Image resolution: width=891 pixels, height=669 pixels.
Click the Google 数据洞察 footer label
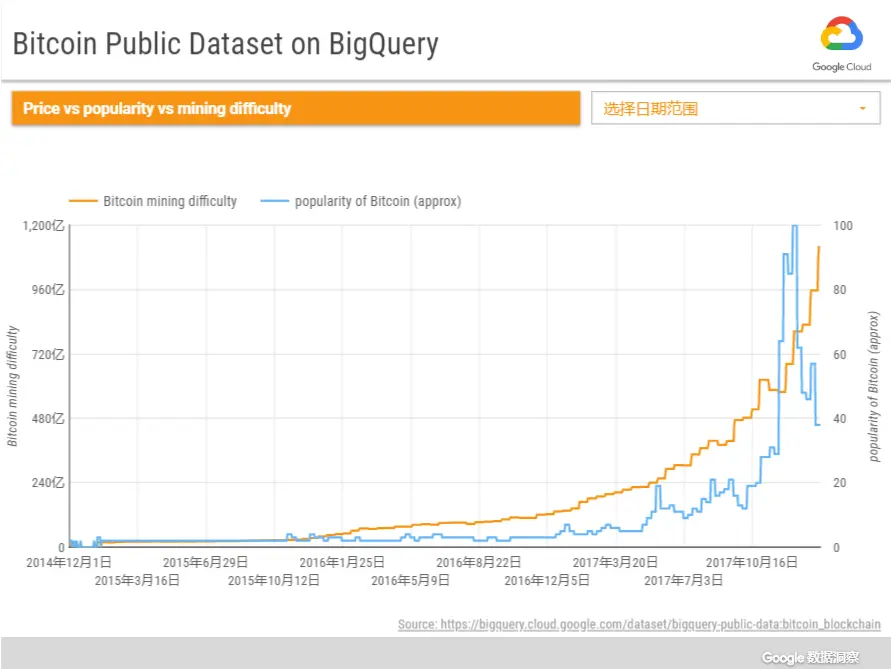point(810,657)
